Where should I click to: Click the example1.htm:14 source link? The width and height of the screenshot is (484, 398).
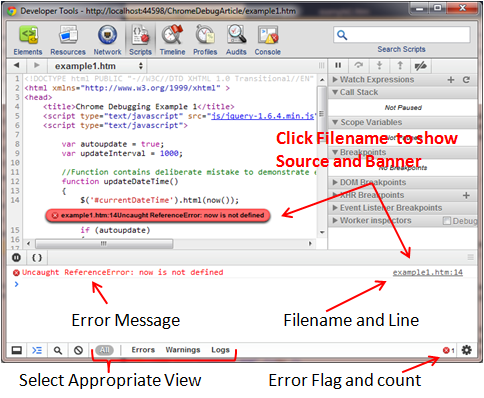[428, 272]
